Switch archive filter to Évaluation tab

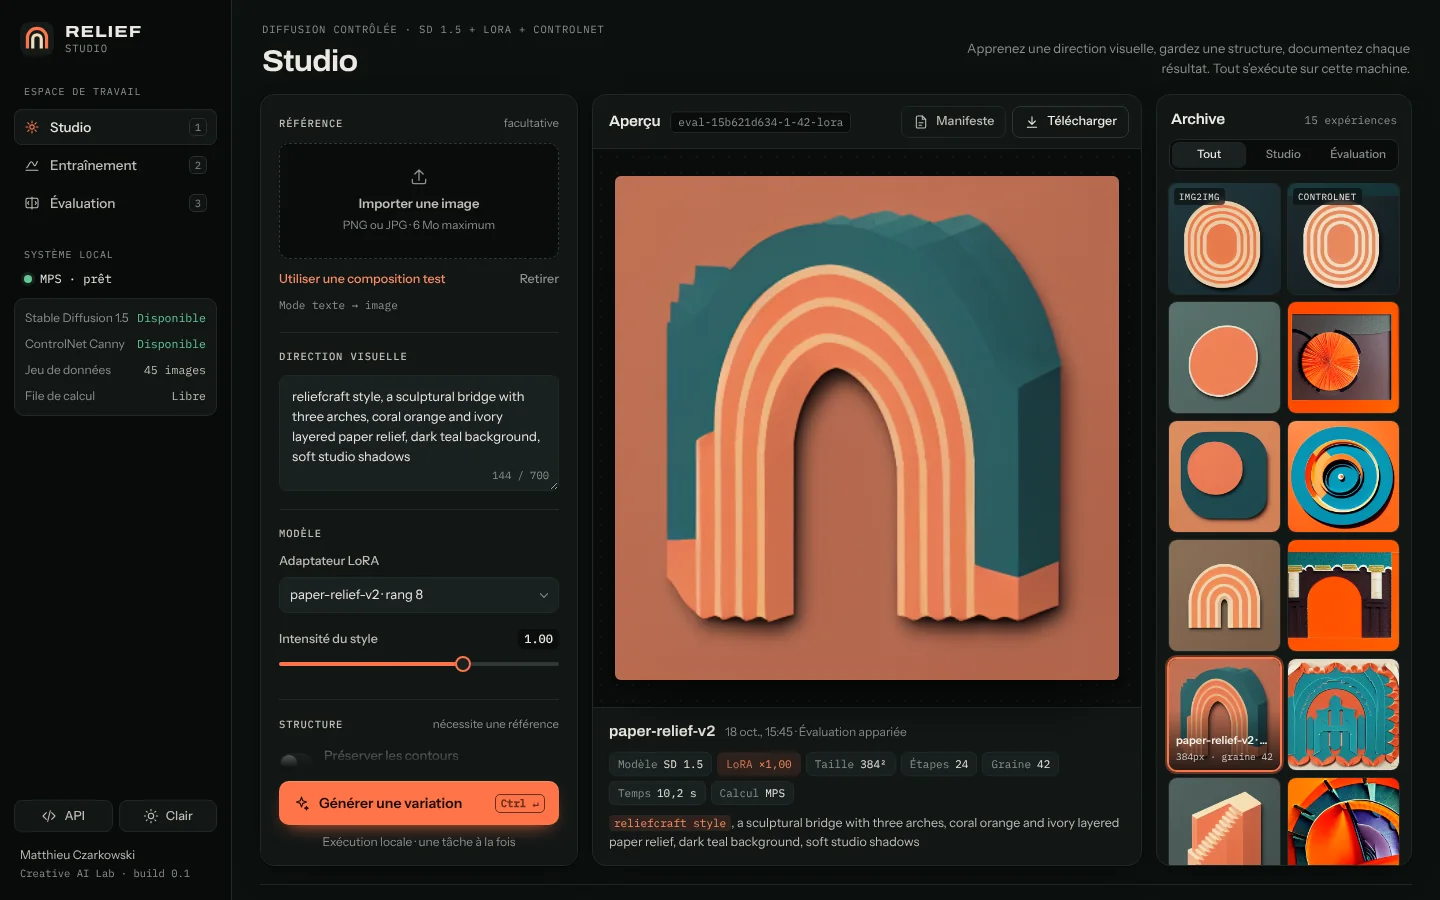(x=1358, y=154)
